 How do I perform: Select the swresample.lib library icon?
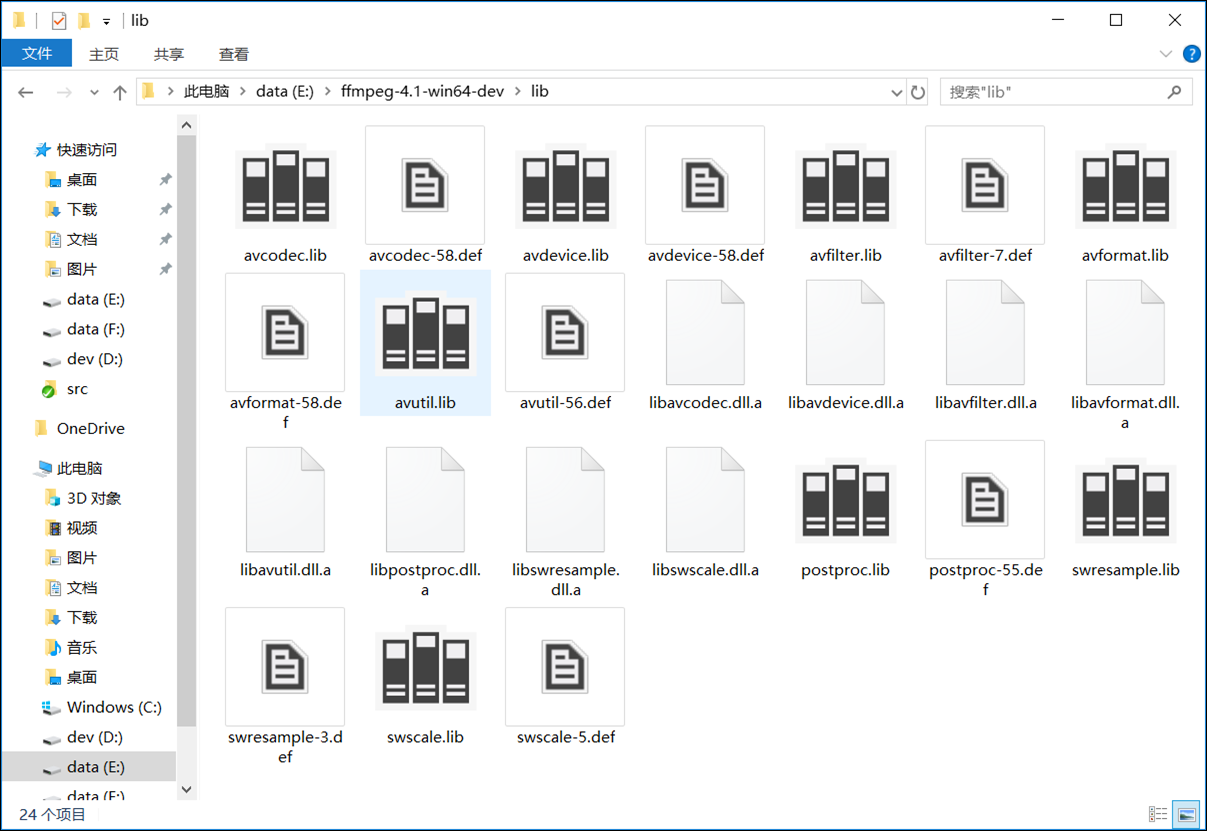coord(1125,502)
